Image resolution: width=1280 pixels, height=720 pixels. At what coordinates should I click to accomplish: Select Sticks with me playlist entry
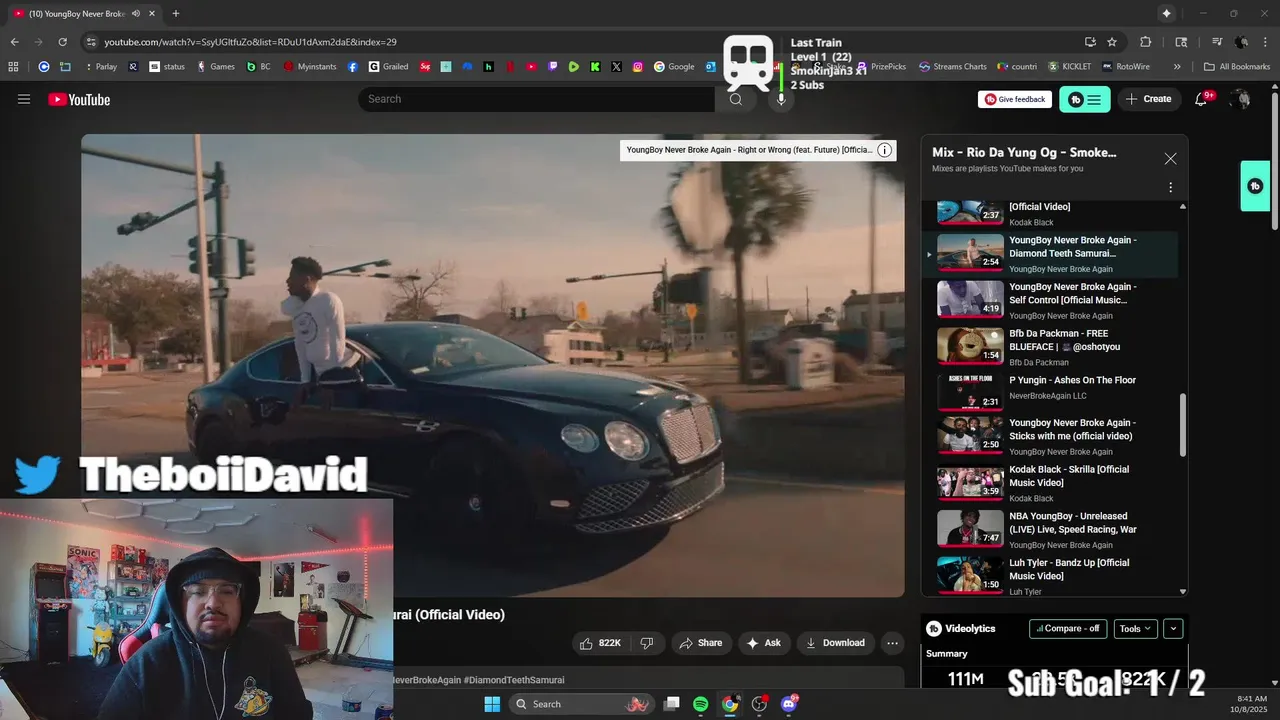(1050, 436)
